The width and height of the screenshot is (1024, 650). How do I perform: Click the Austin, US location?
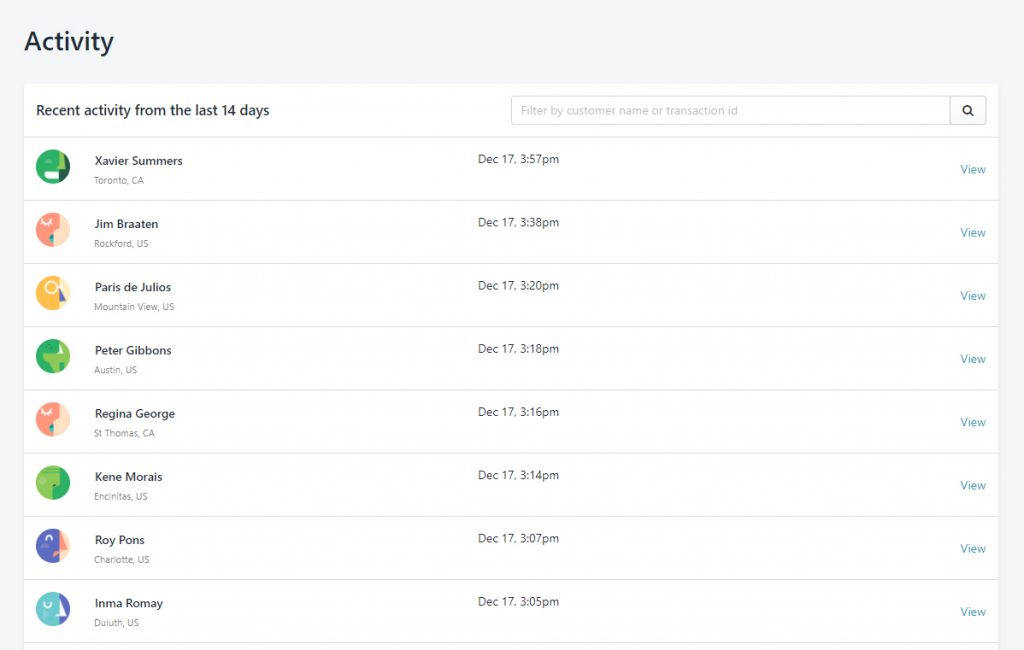[x=116, y=370]
